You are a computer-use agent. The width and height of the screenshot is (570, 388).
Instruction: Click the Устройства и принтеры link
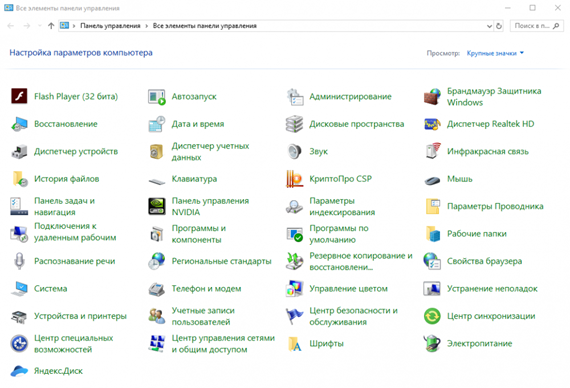tap(80, 316)
